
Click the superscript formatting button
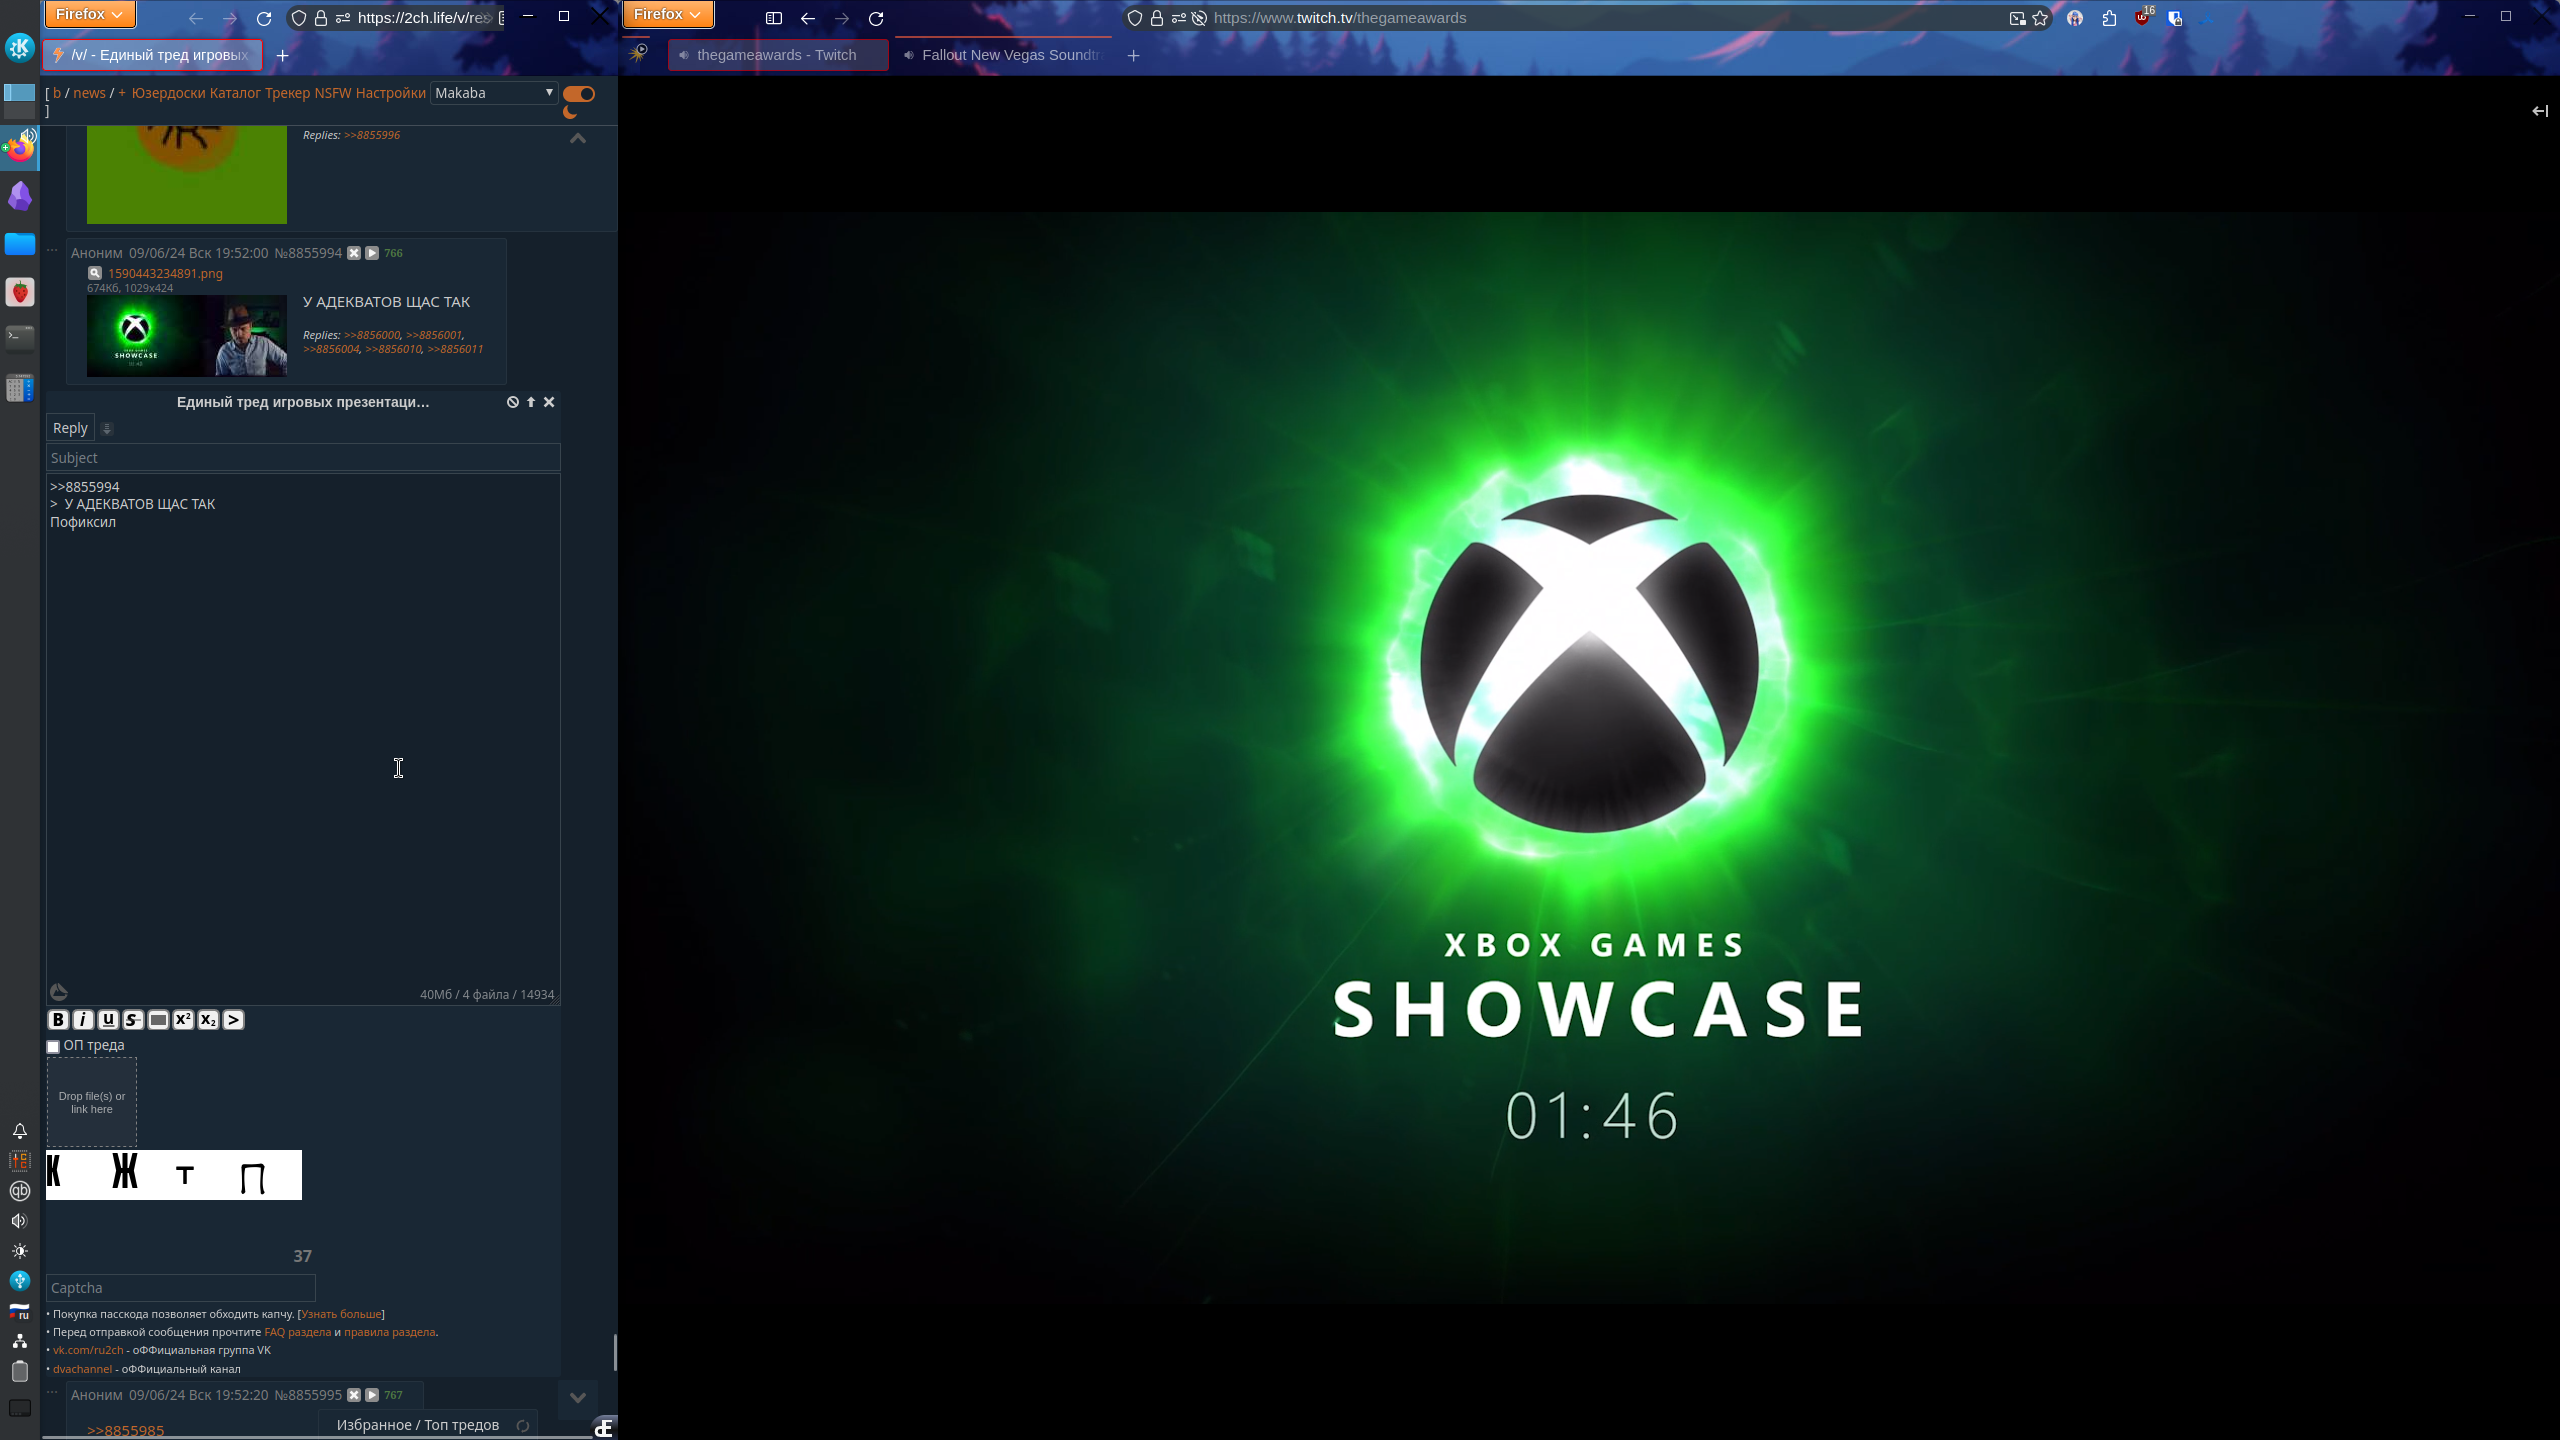pyautogui.click(x=183, y=1020)
